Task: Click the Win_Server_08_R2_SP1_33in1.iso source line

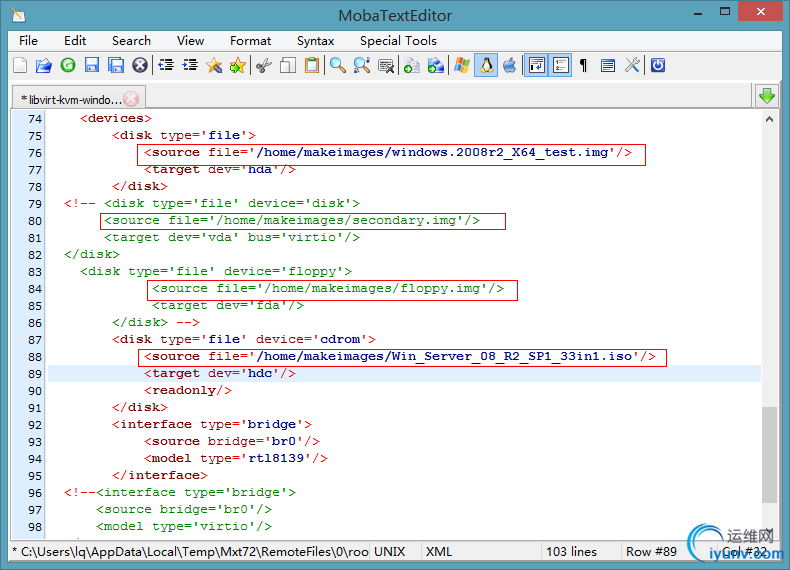Action: pos(400,357)
